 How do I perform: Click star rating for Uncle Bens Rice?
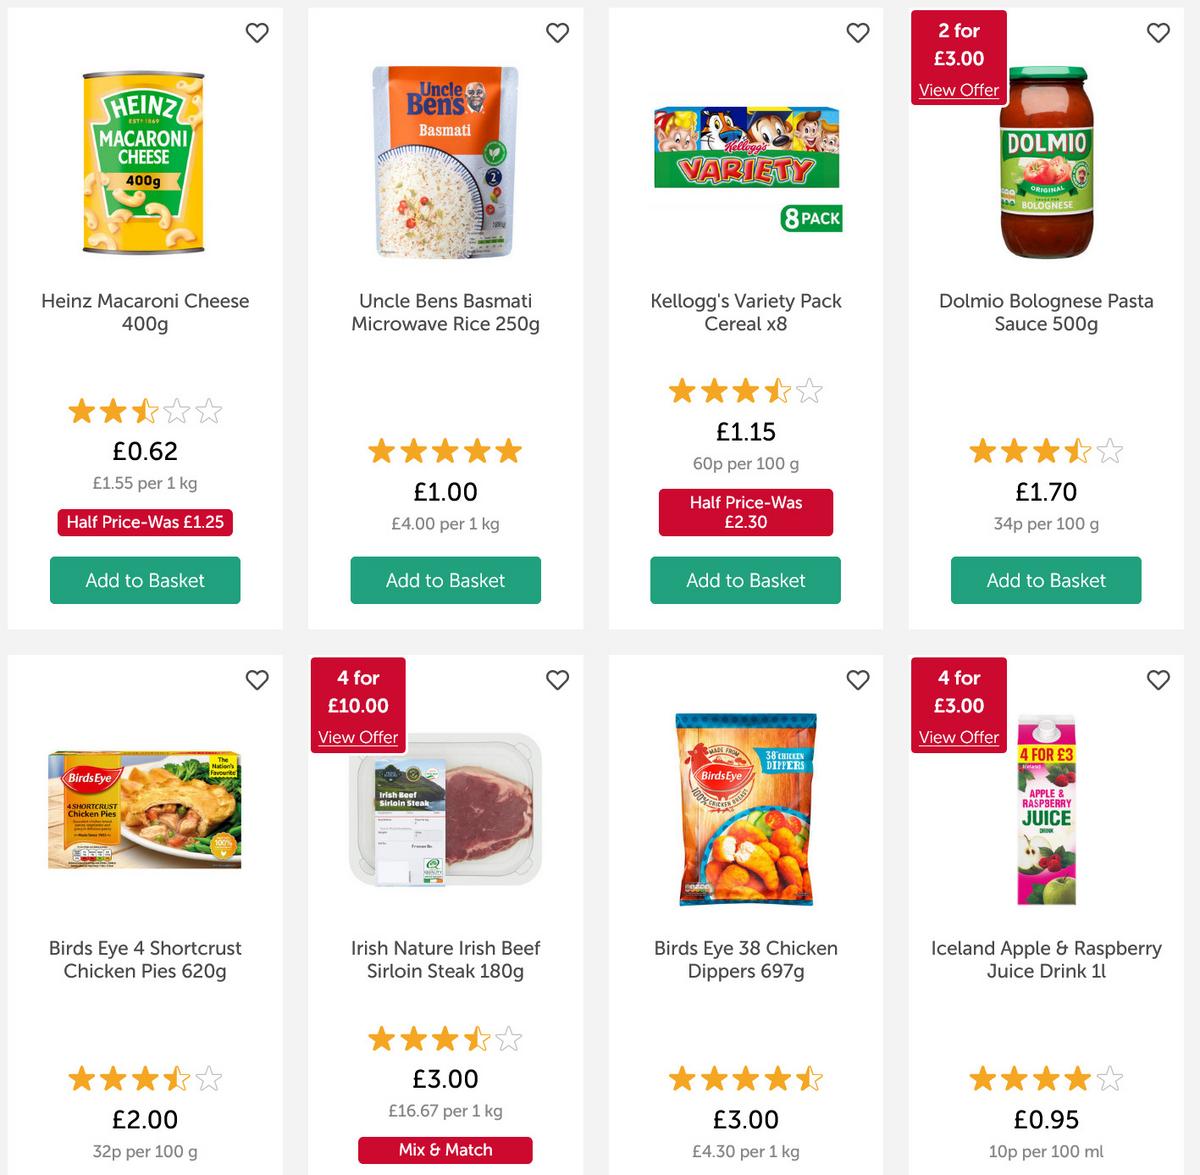445,451
